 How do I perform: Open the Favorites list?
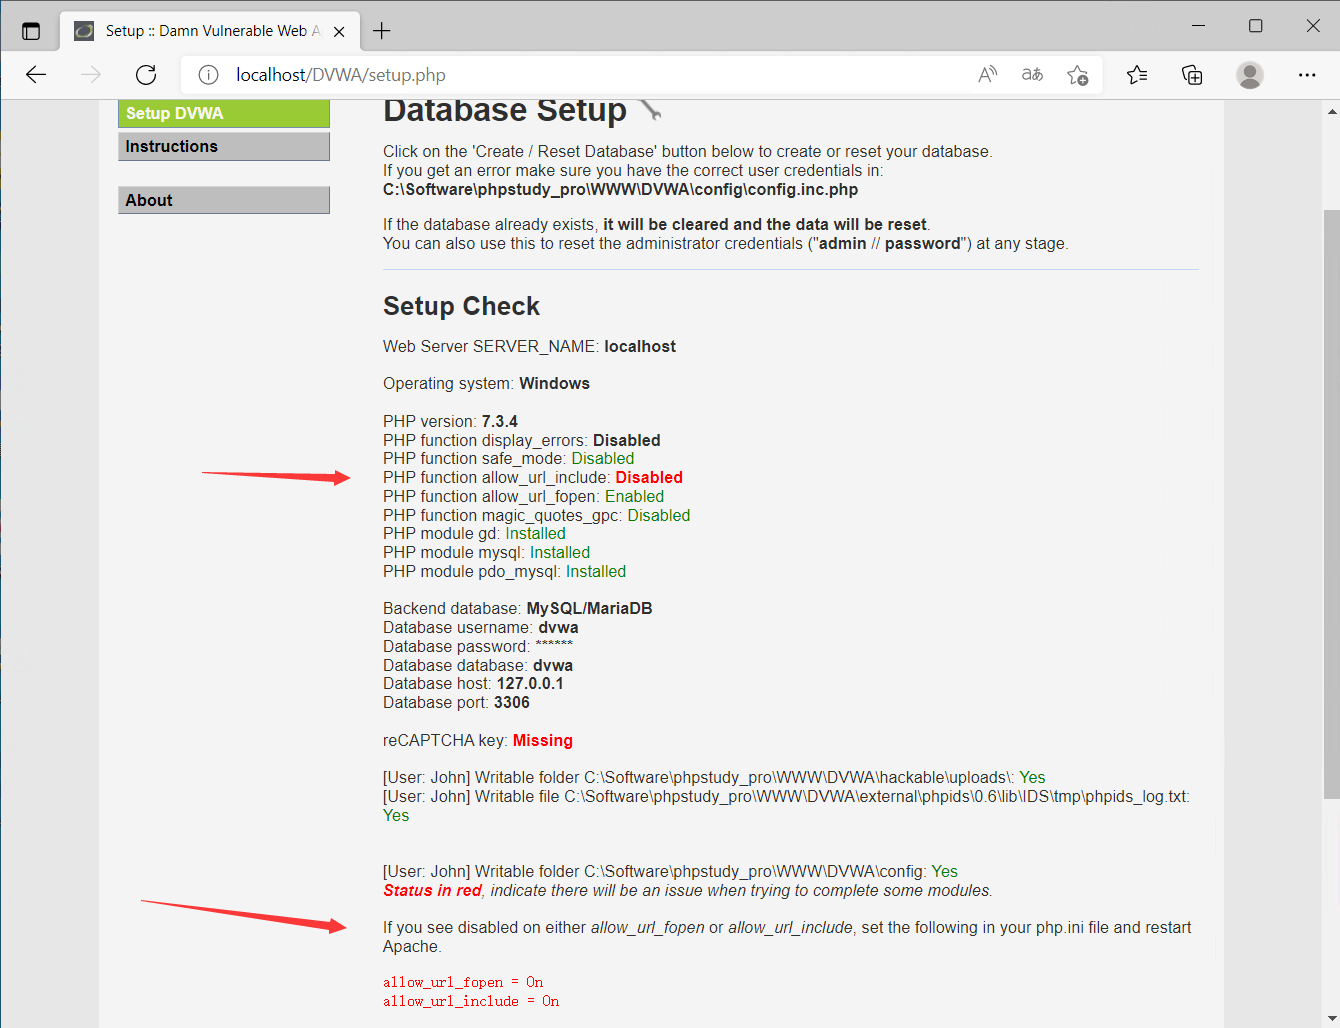click(1137, 75)
